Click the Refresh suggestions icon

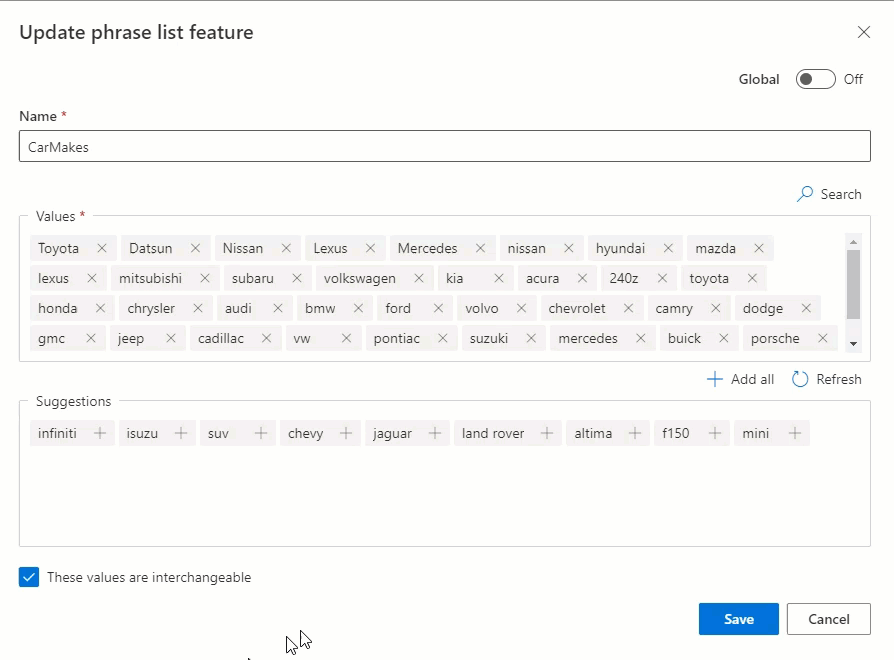click(800, 379)
